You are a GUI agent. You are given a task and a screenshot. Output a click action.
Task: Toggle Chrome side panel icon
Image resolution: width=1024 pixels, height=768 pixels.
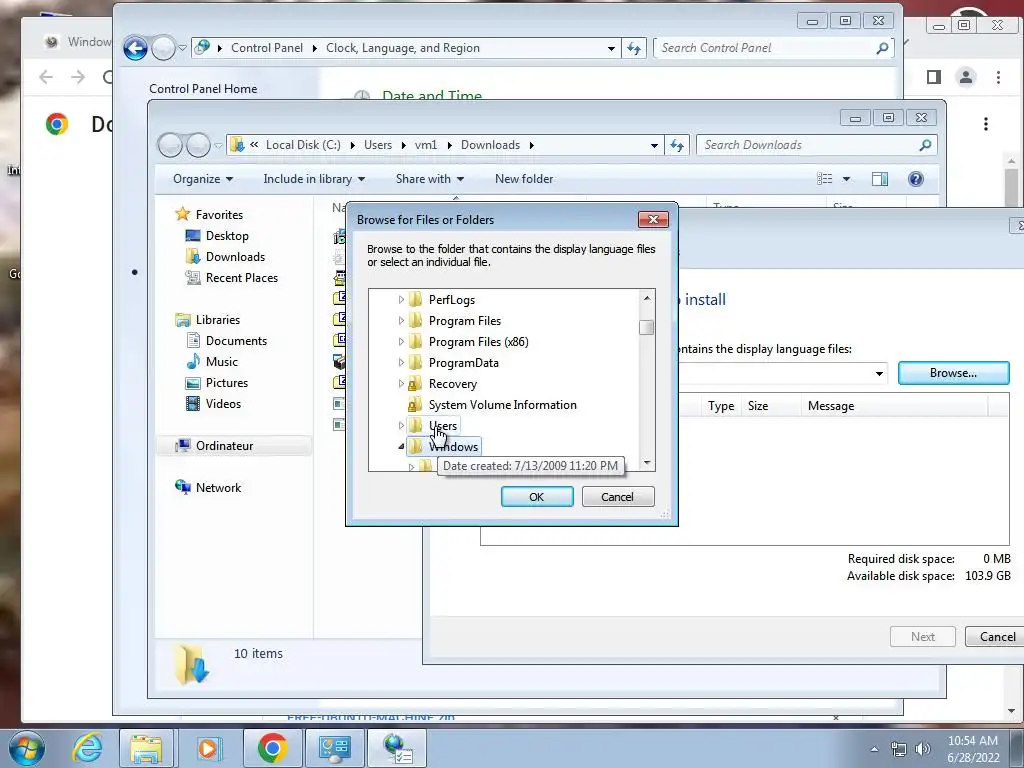click(933, 77)
